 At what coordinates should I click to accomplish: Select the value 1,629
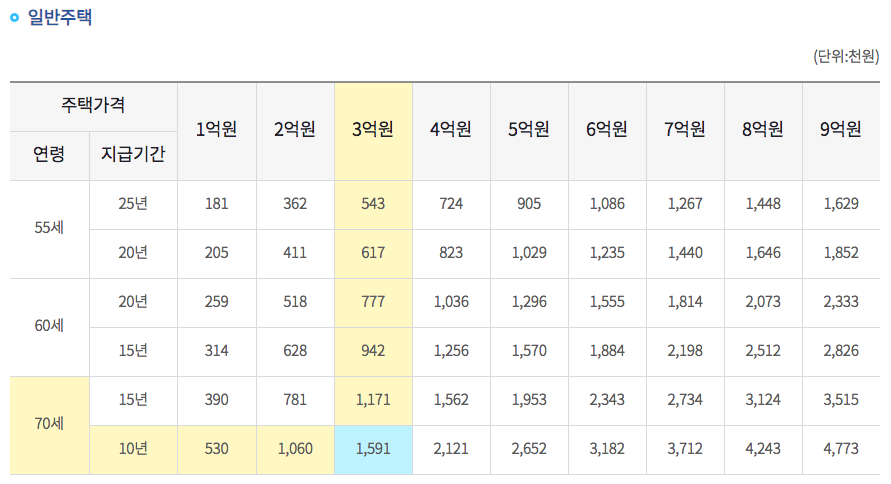click(x=841, y=205)
